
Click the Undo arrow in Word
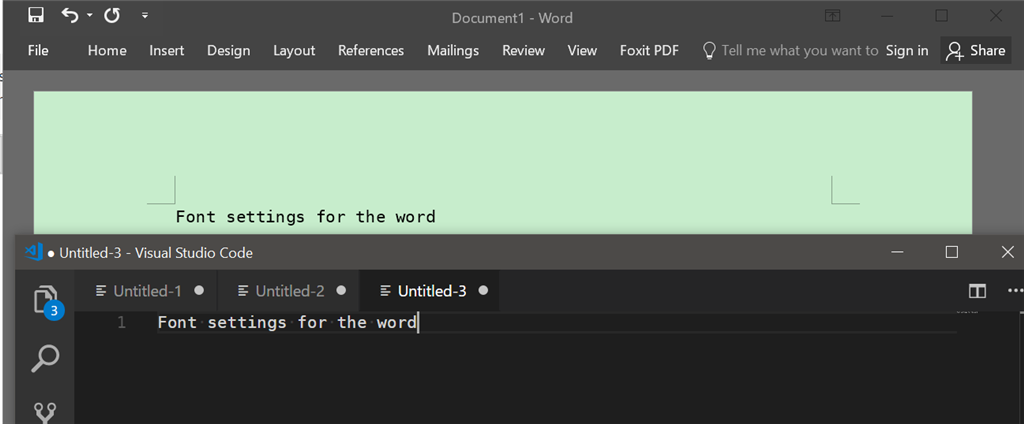[69, 15]
